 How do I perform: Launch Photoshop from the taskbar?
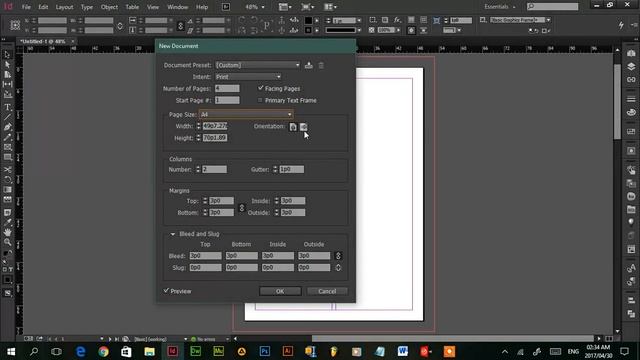(x=264, y=351)
